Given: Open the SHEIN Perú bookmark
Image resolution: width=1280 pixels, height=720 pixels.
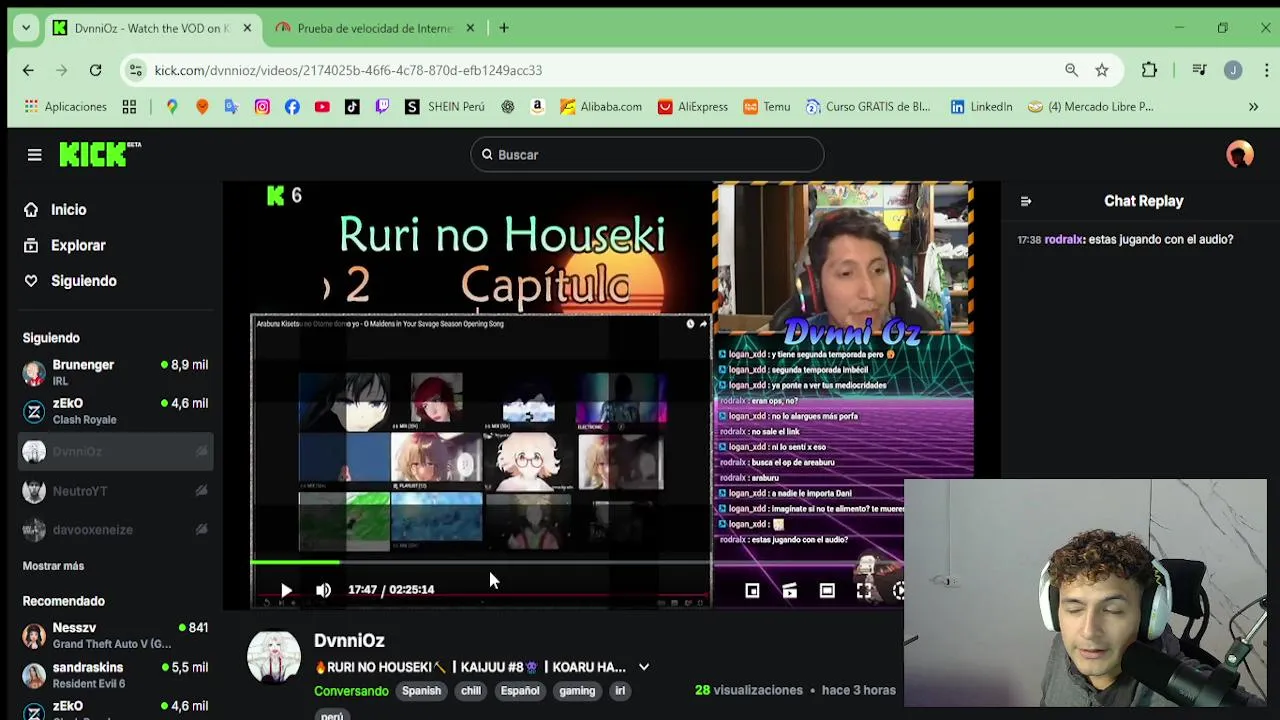Looking at the screenshot, I should coord(444,107).
